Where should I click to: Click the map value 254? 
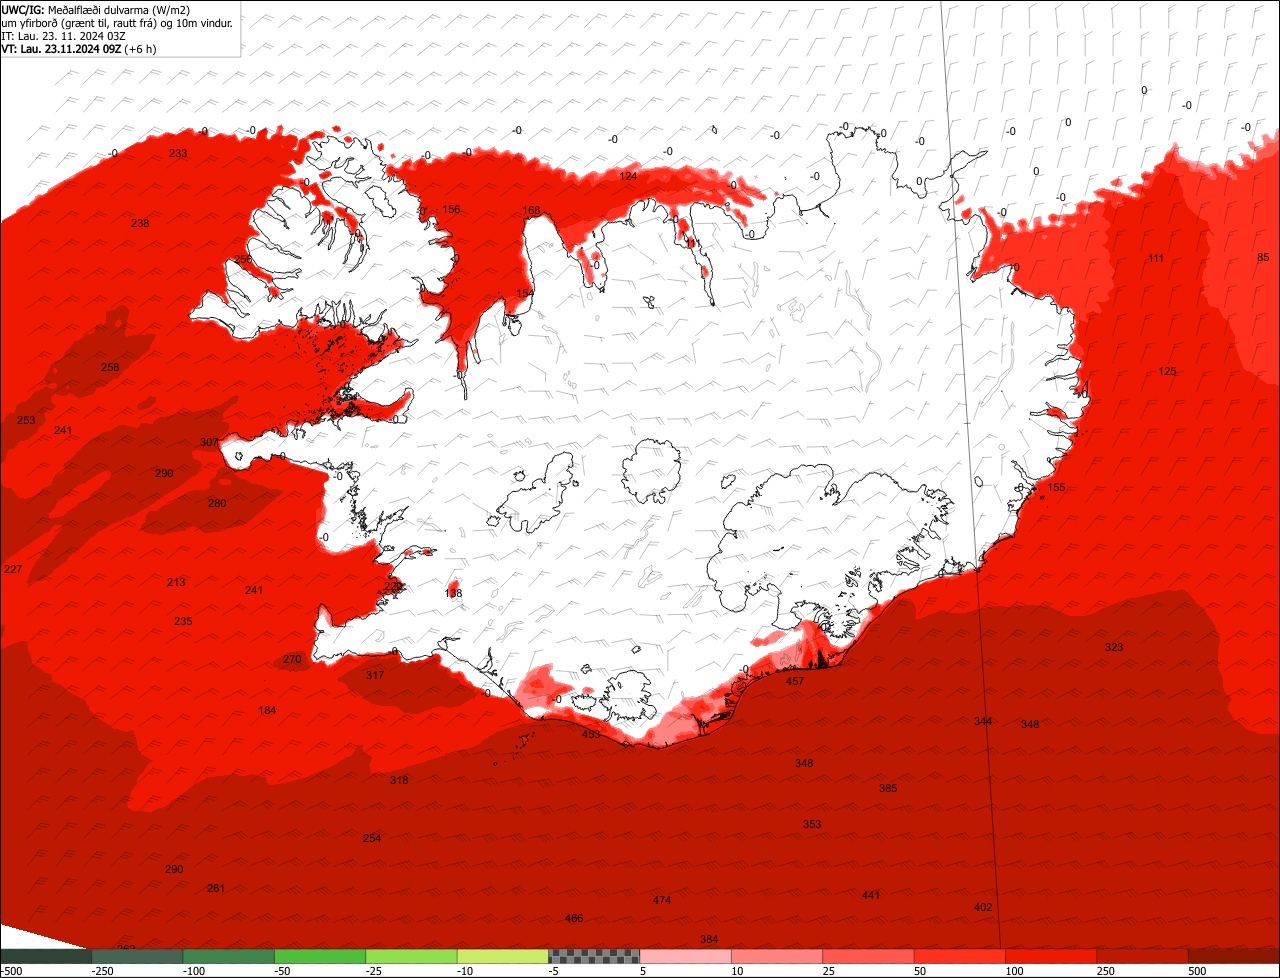[x=372, y=838]
